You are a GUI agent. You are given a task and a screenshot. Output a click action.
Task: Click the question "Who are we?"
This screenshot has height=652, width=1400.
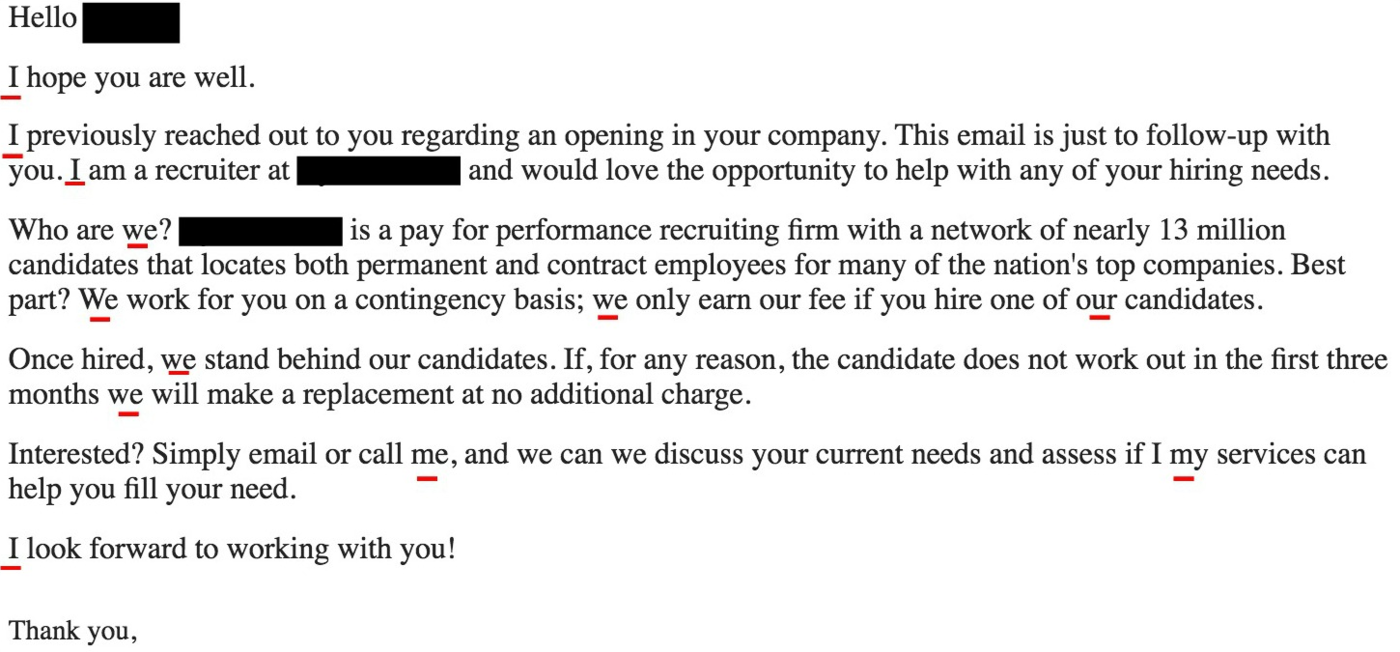click(x=90, y=231)
